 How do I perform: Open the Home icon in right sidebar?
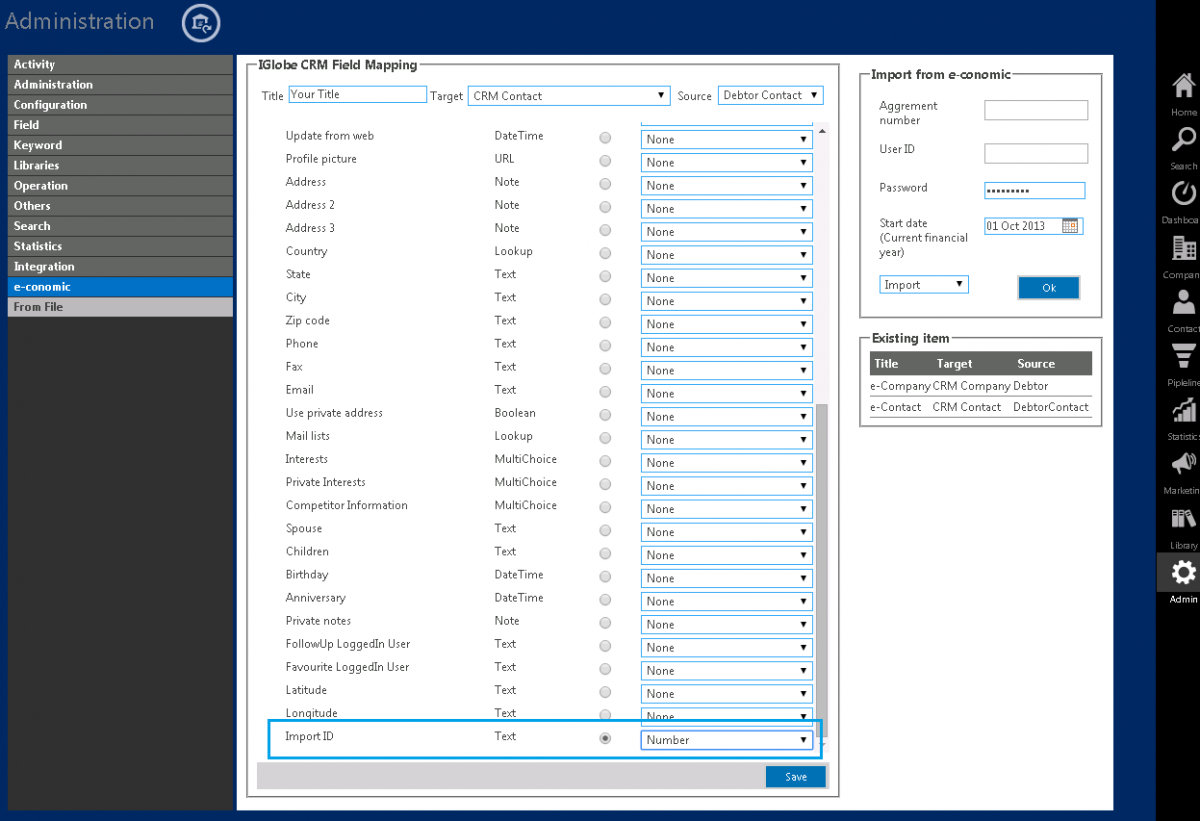coord(1183,86)
